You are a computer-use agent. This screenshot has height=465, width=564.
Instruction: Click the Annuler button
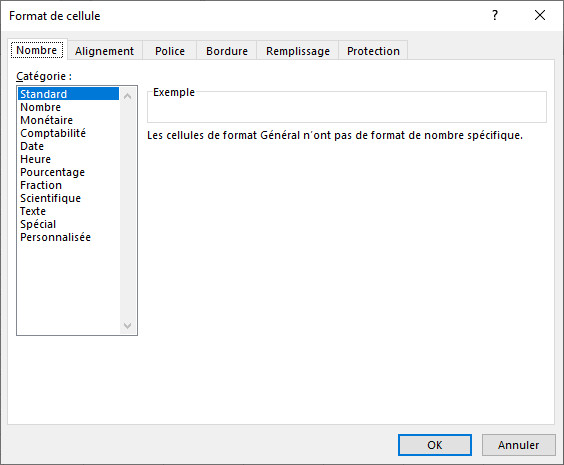[x=518, y=445]
